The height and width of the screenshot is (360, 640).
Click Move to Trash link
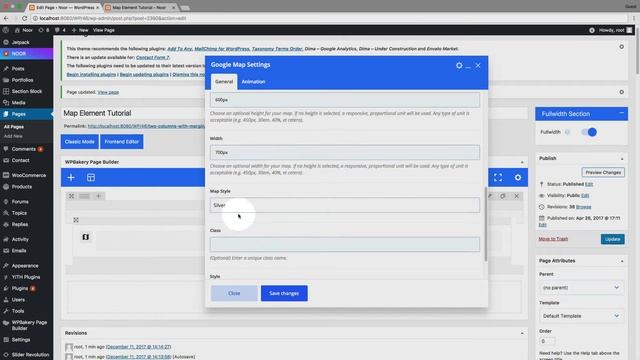coord(553,239)
